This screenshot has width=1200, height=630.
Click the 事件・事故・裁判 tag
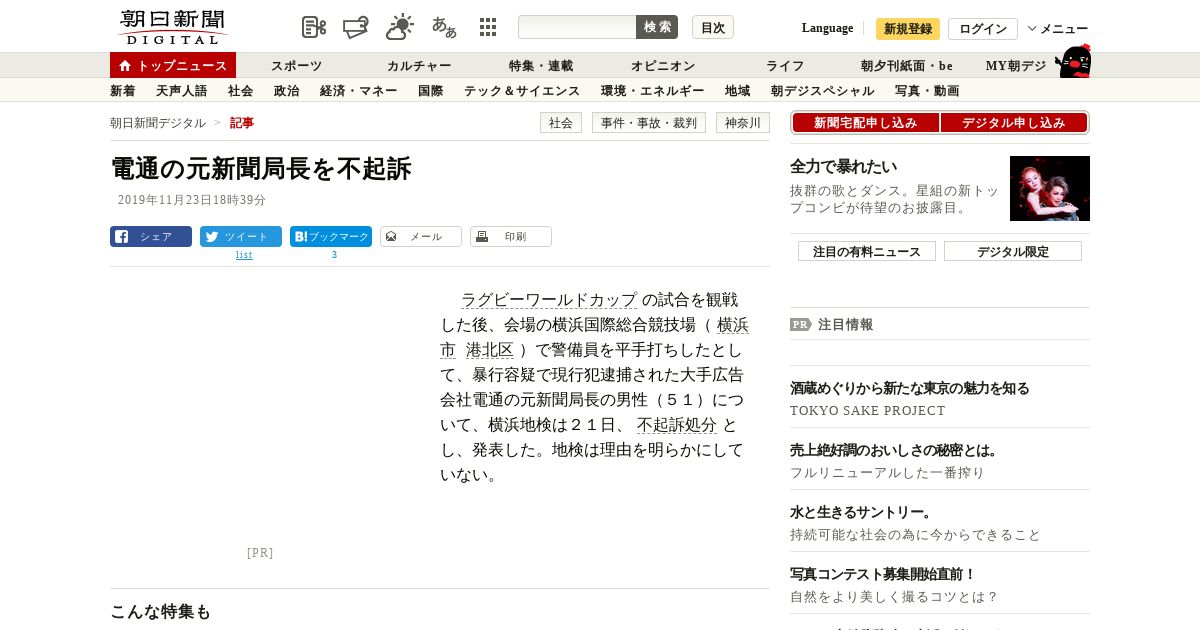[x=649, y=123]
